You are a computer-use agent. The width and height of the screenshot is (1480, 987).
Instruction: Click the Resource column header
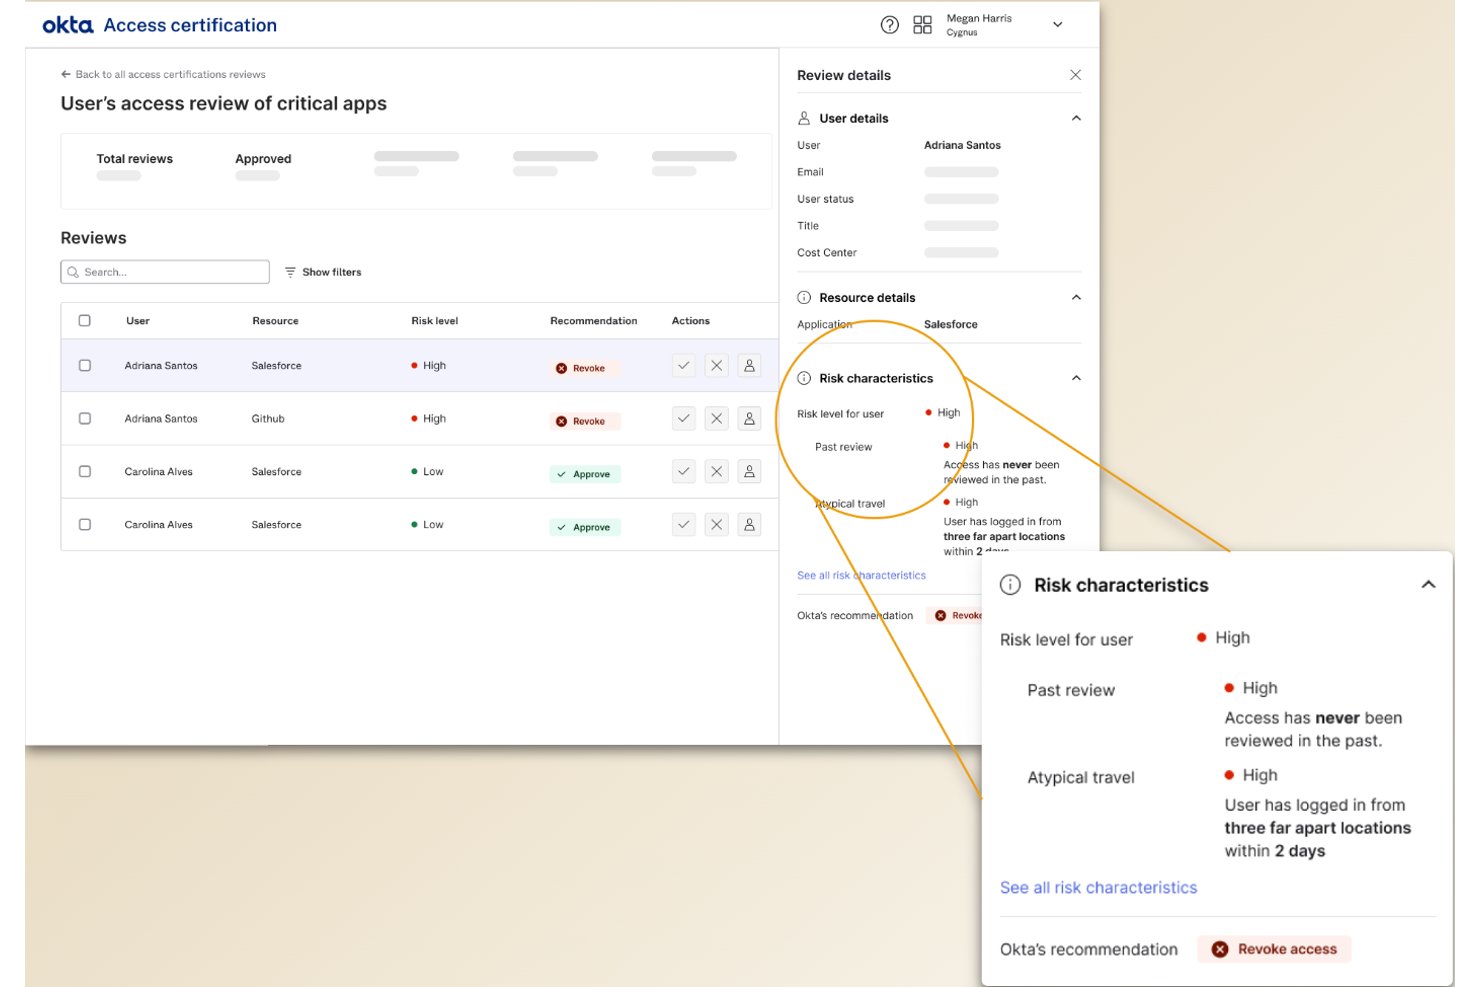tap(275, 321)
